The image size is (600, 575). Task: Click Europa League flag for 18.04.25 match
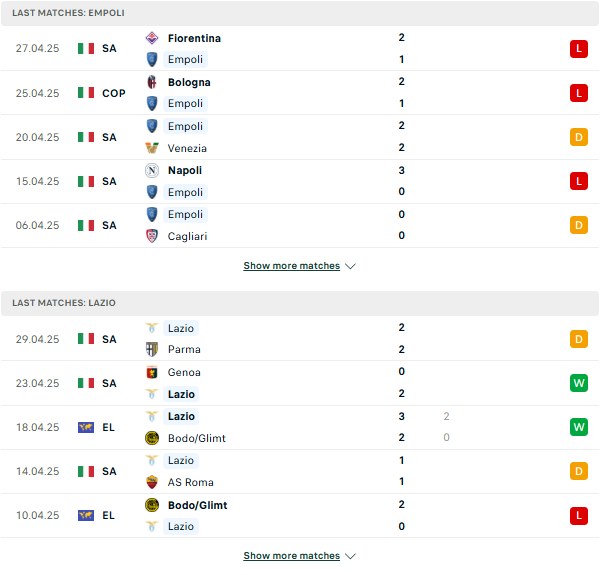[x=86, y=427]
